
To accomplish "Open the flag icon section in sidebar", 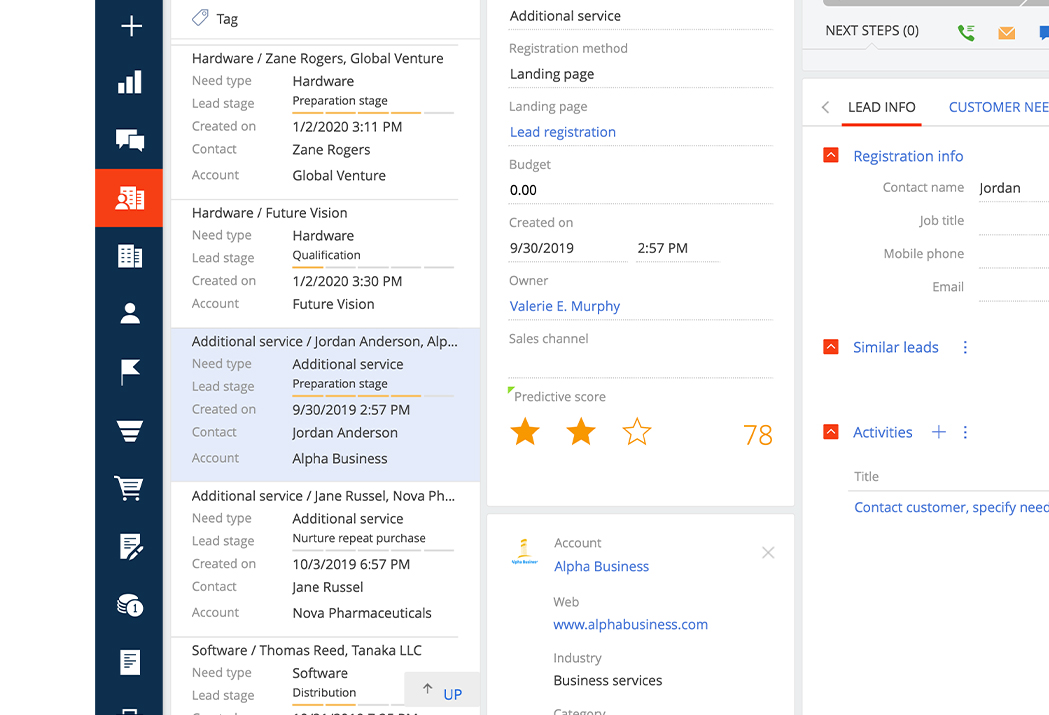I will 130,372.
